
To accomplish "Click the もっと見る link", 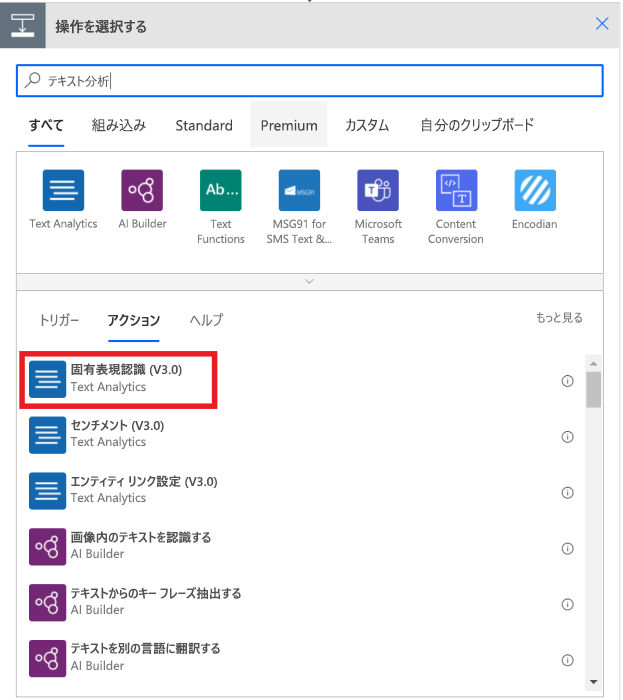I will [x=559, y=318].
